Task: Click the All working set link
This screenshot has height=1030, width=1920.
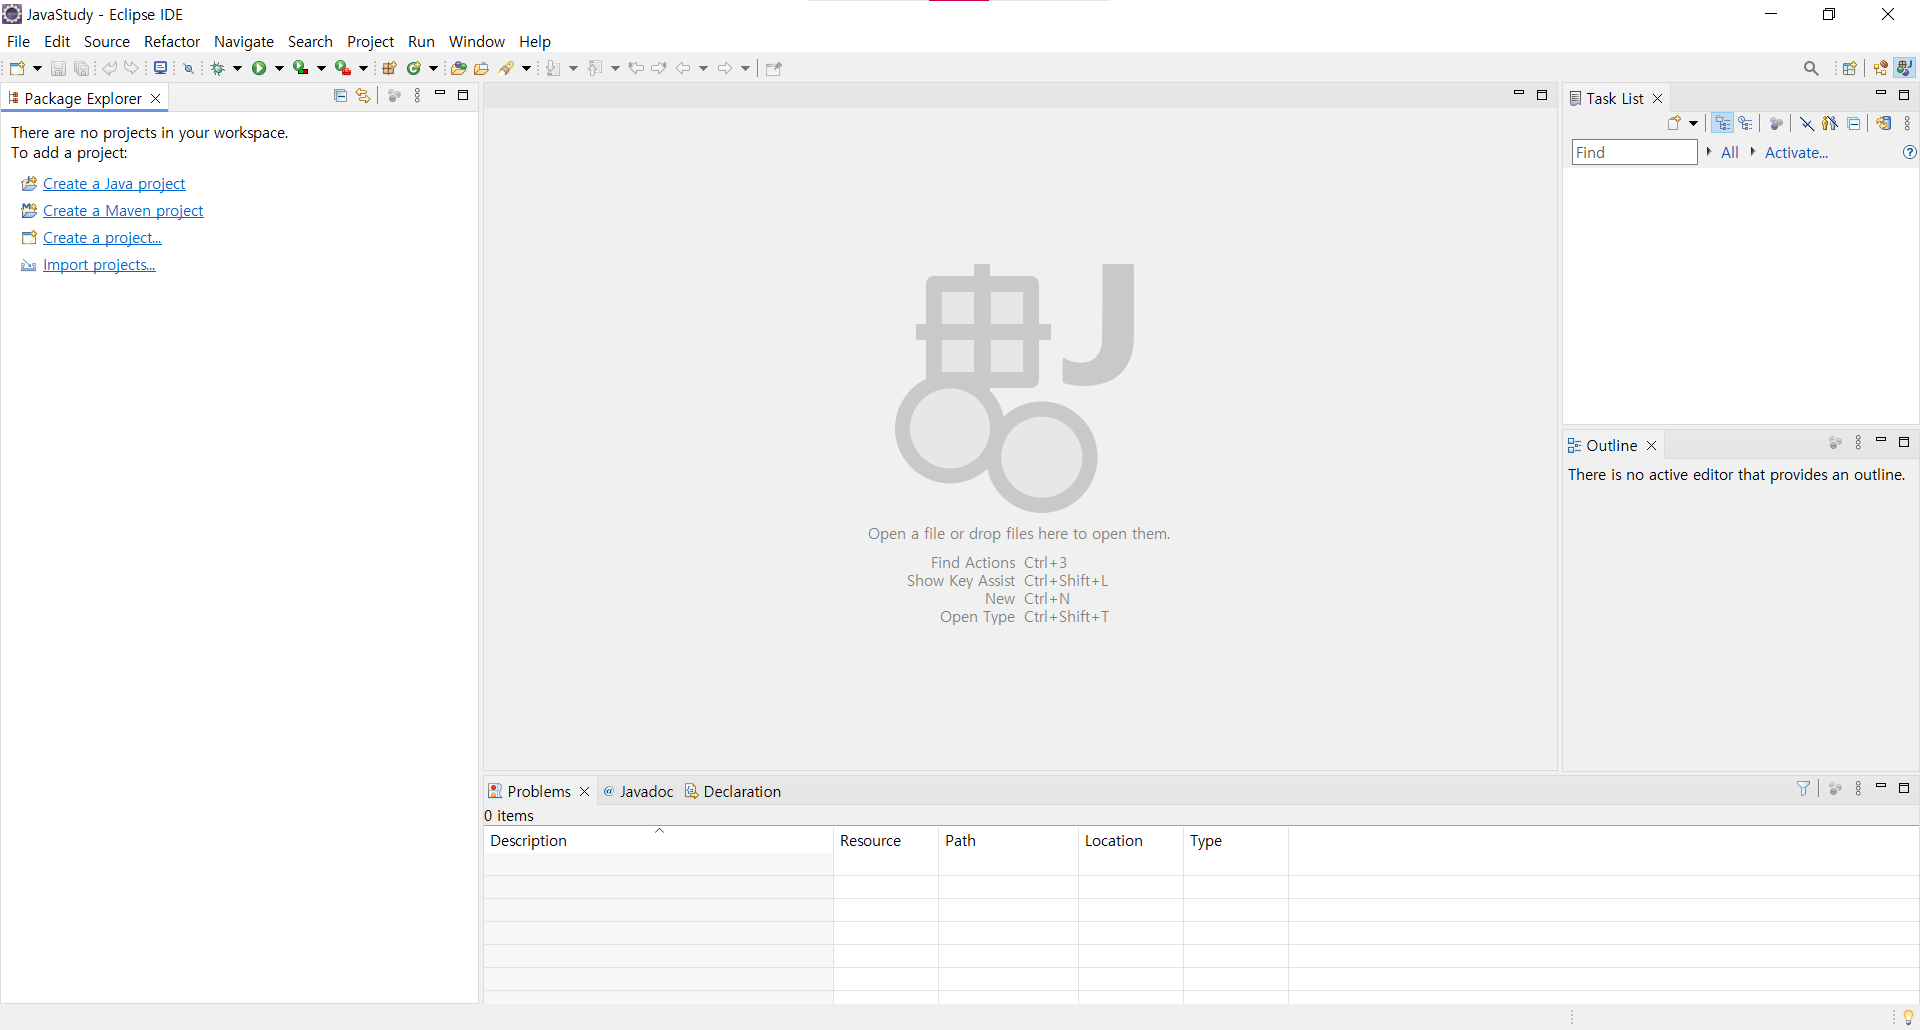Action: 1729,152
